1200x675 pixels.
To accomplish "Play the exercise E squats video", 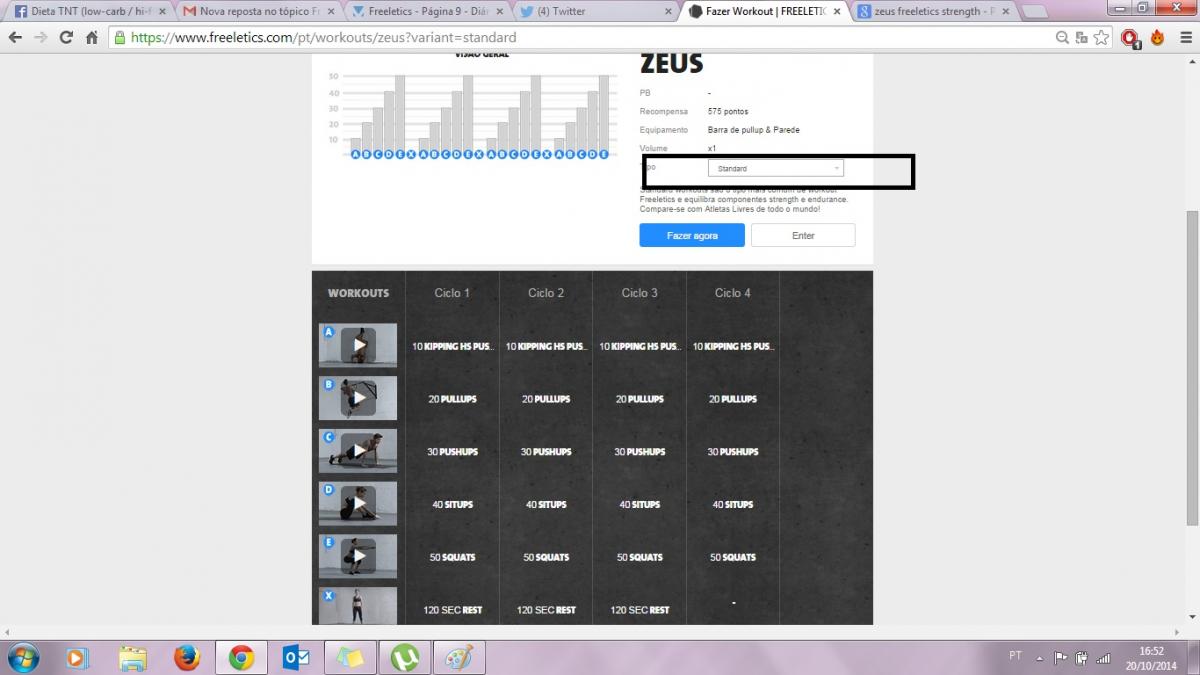I will [x=358, y=557].
